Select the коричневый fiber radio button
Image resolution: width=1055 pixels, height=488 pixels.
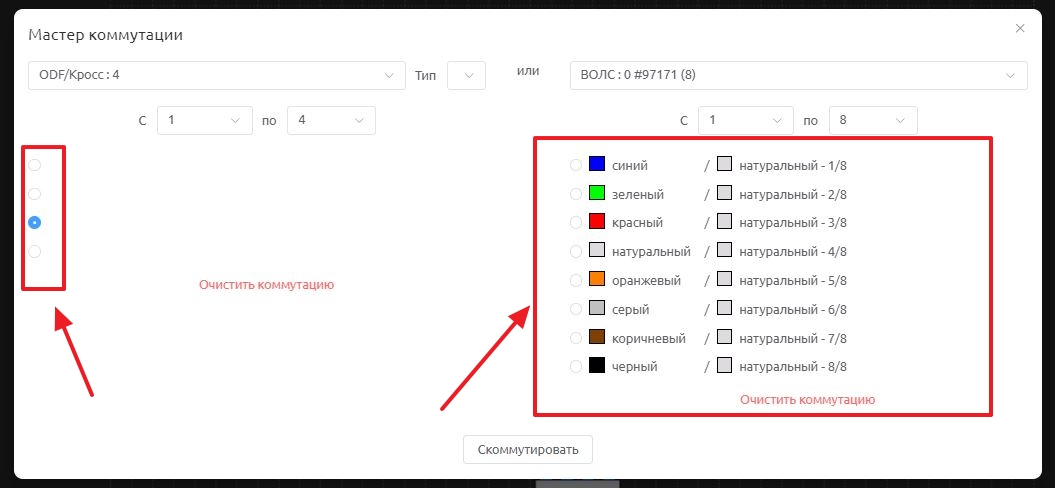click(x=576, y=338)
